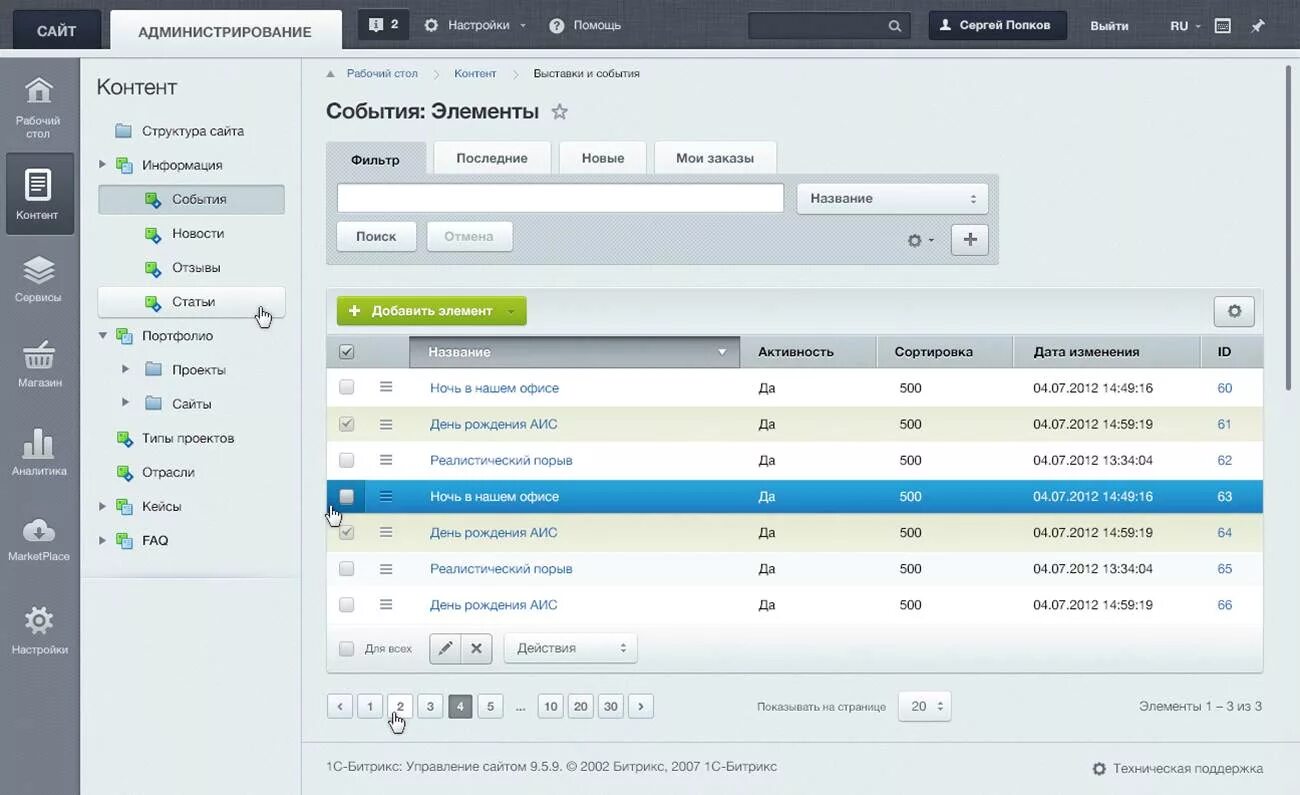The height and width of the screenshot is (795, 1300).
Task: Check the checkbox for highlighted row 63
Action: (x=347, y=496)
